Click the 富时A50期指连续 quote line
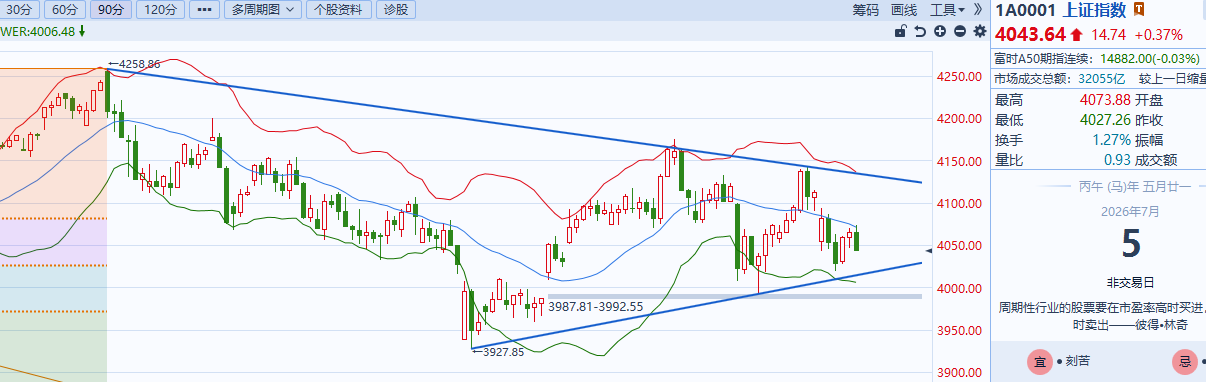Viewport: 1206px width, 382px height. point(1098,59)
